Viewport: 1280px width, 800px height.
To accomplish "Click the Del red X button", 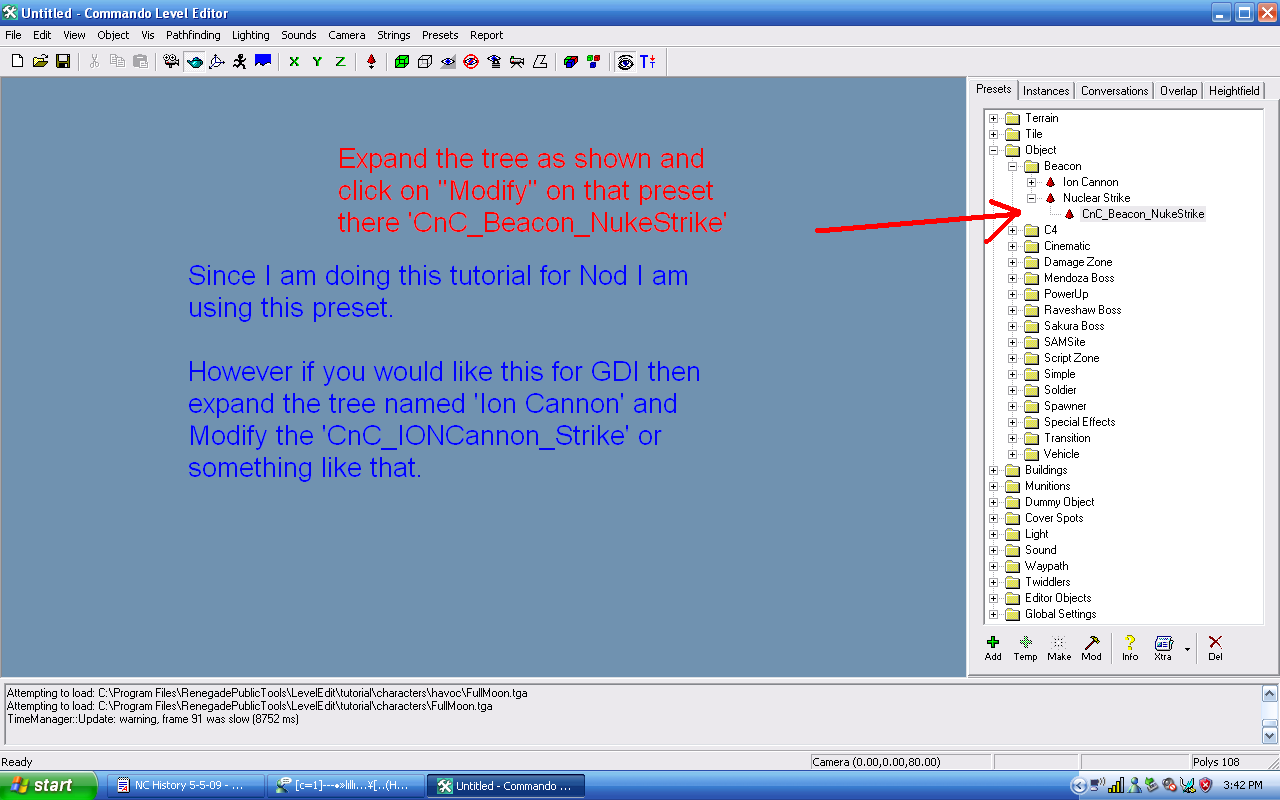I will click(x=1215, y=647).
